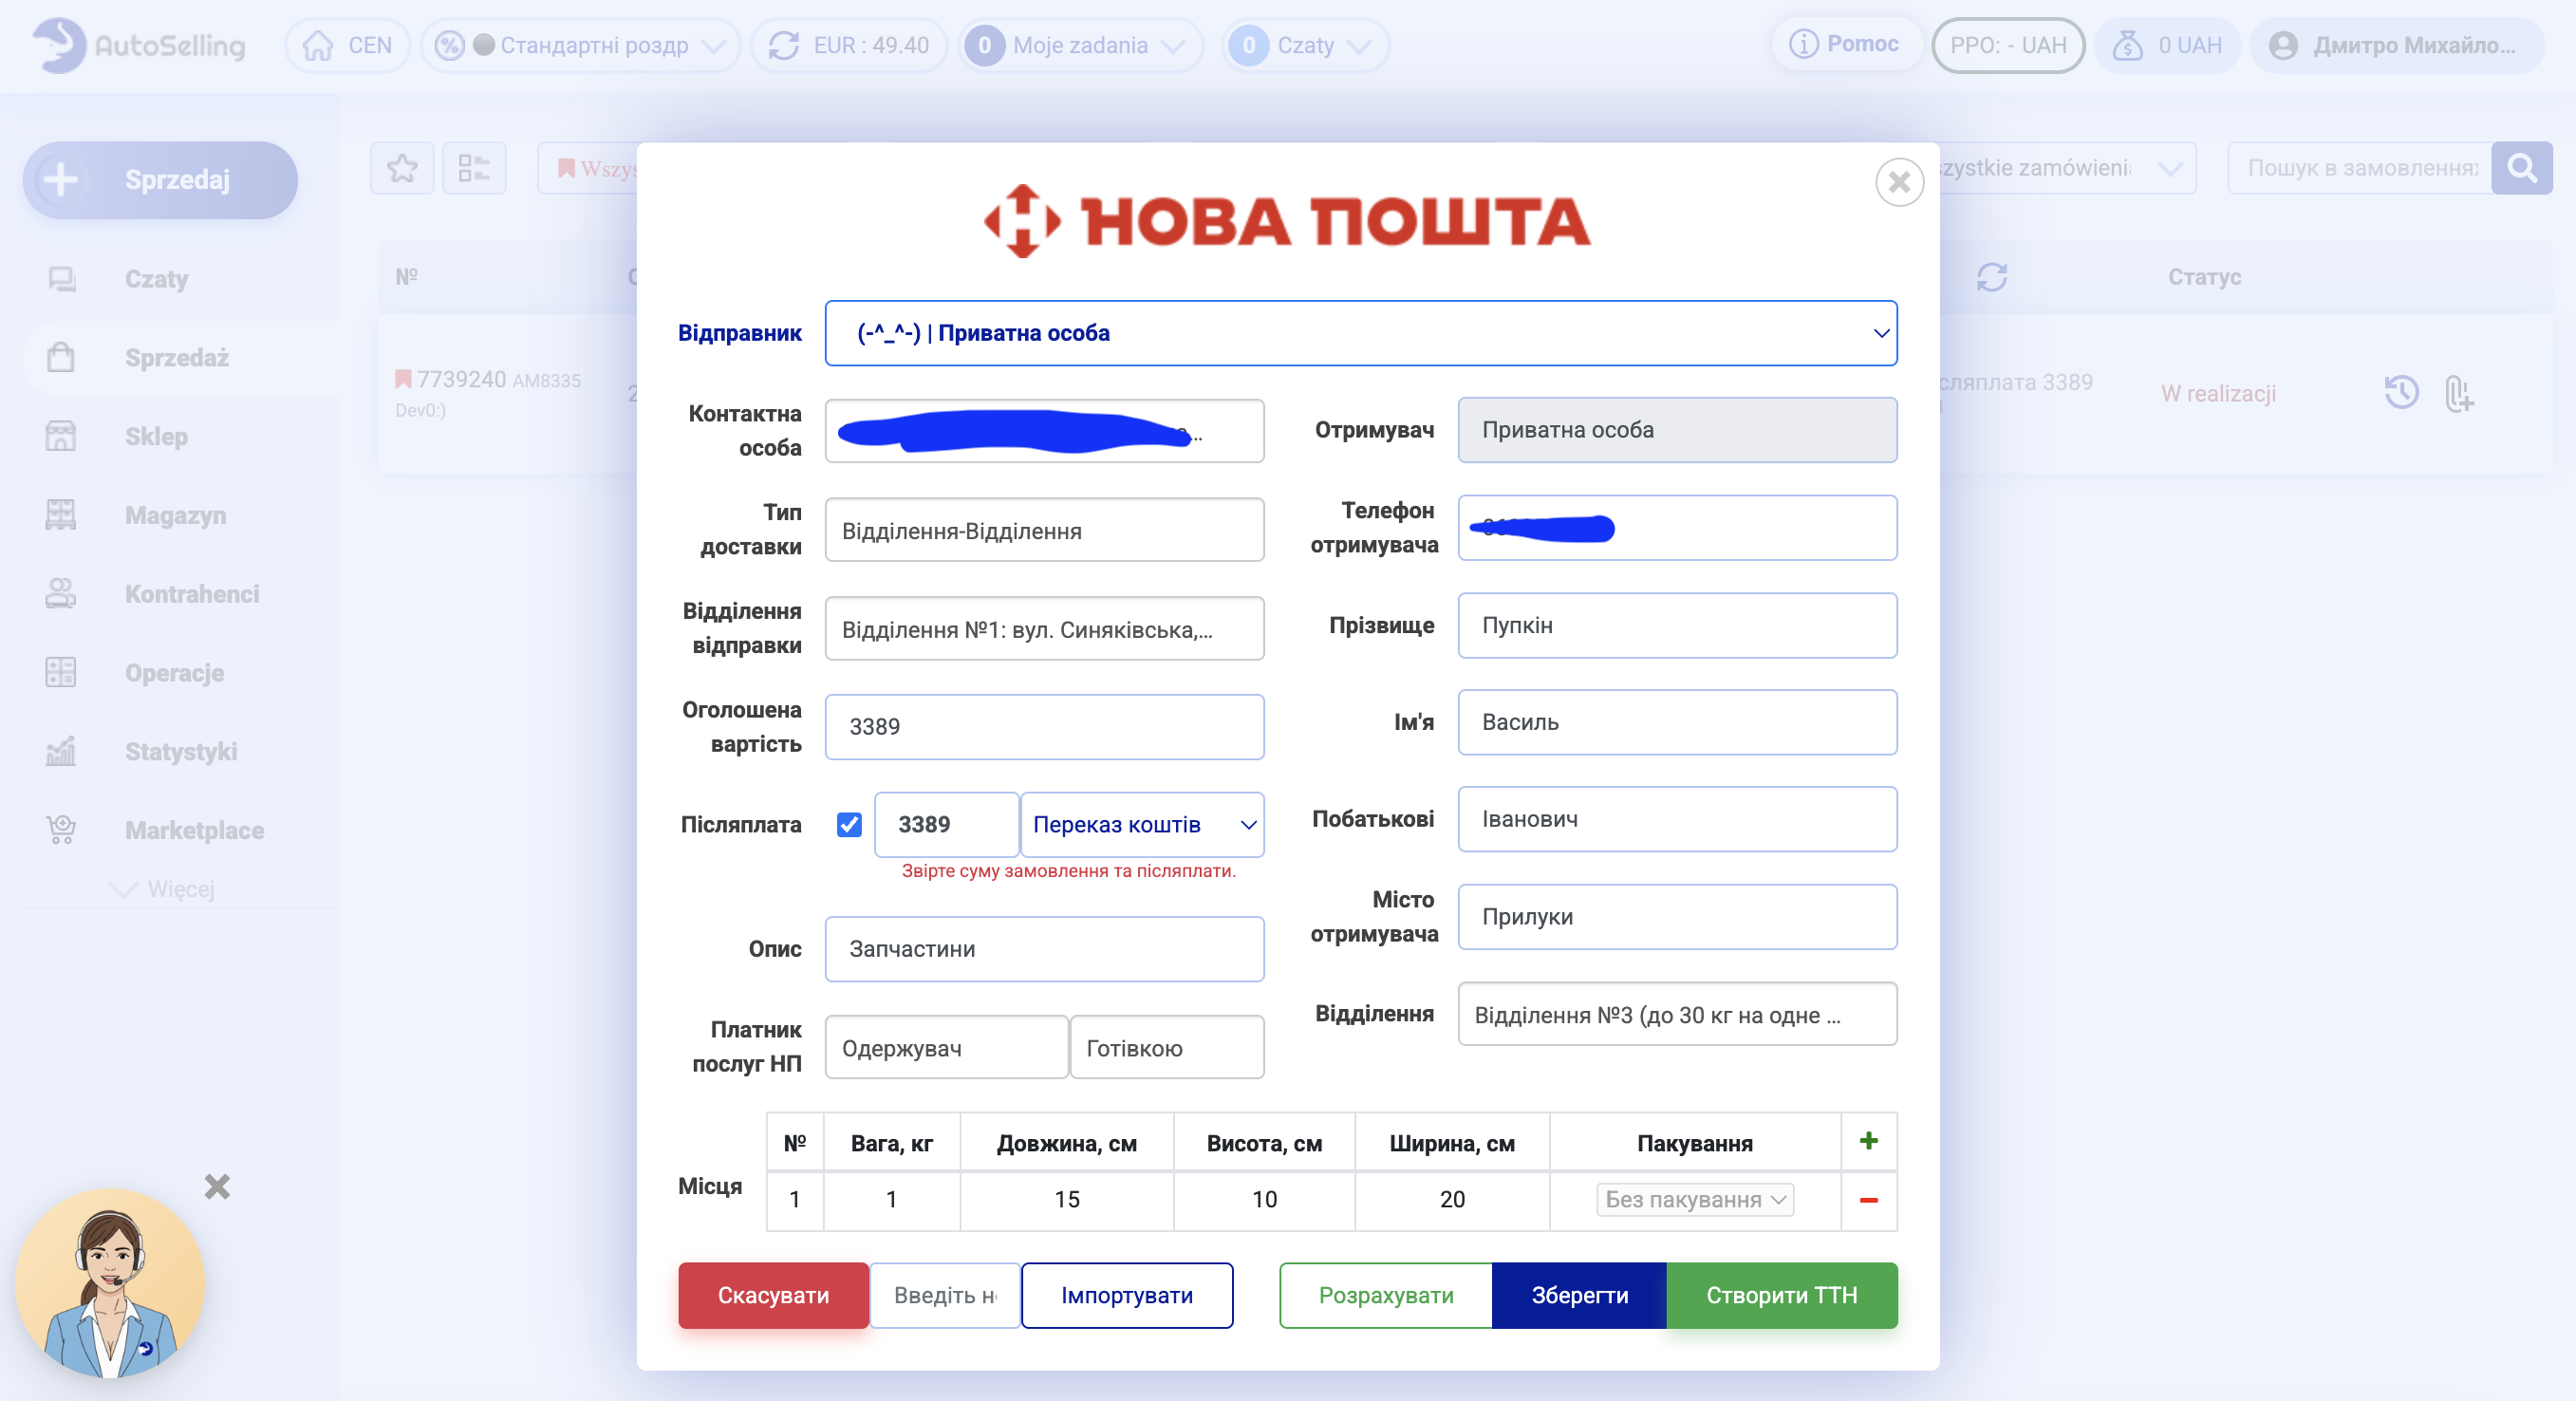Screen dimensions: 2576x1401
Task: Click the search magnifier button
Action: 2521,168
